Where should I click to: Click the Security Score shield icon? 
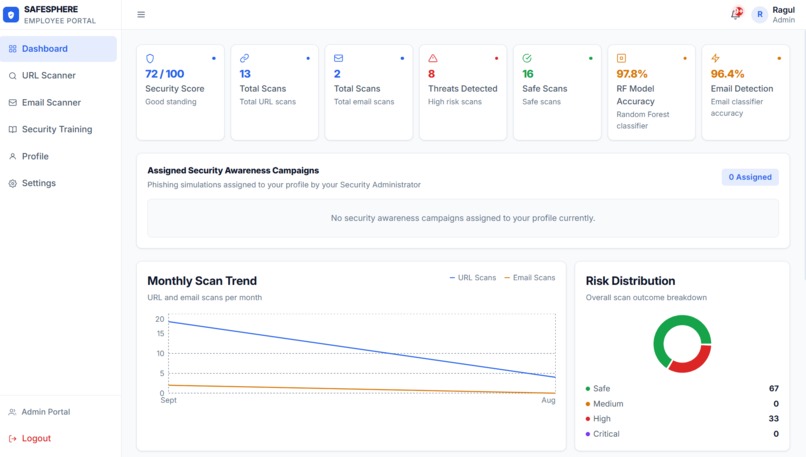pos(150,58)
